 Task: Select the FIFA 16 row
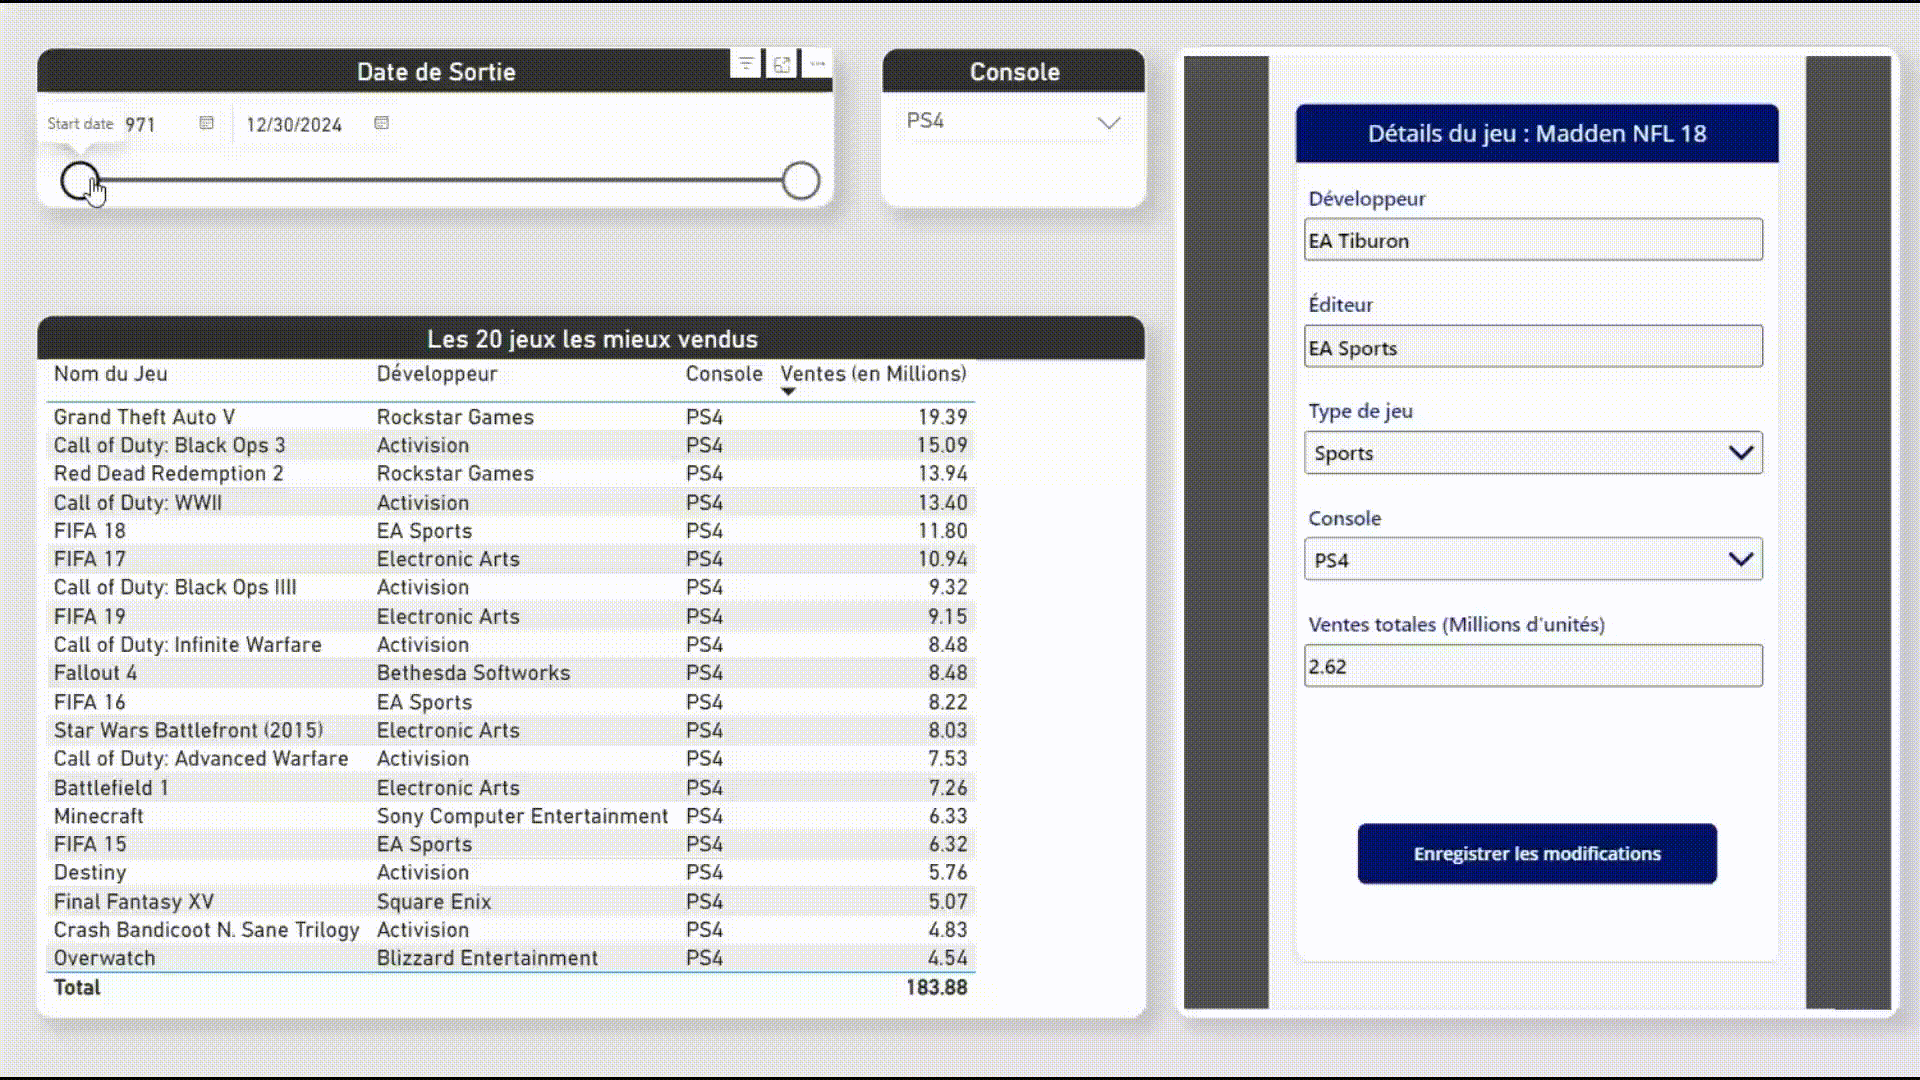[510, 702]
